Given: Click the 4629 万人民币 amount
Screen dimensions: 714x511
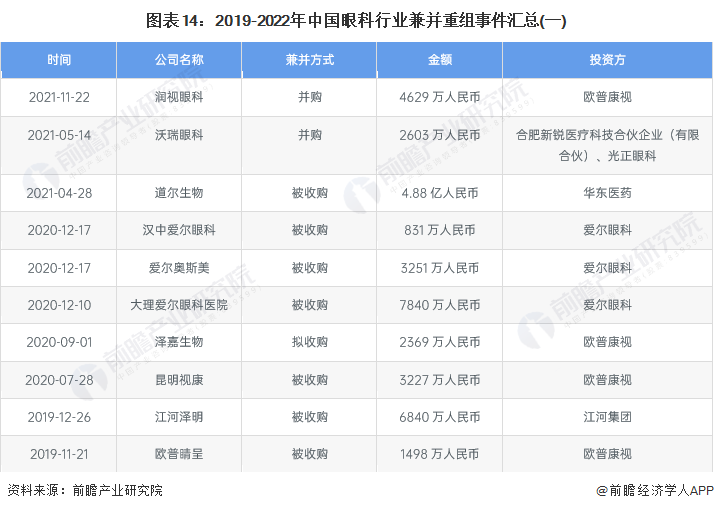Looking at the screenshot, I should pyautogui.click(x=439, y=97).
